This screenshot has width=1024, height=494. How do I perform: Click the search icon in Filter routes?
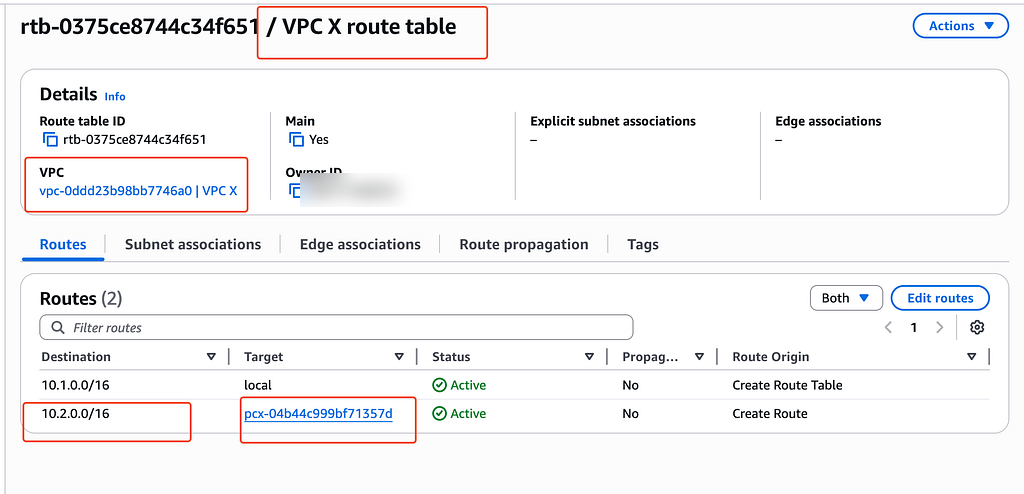pos(57,327)
